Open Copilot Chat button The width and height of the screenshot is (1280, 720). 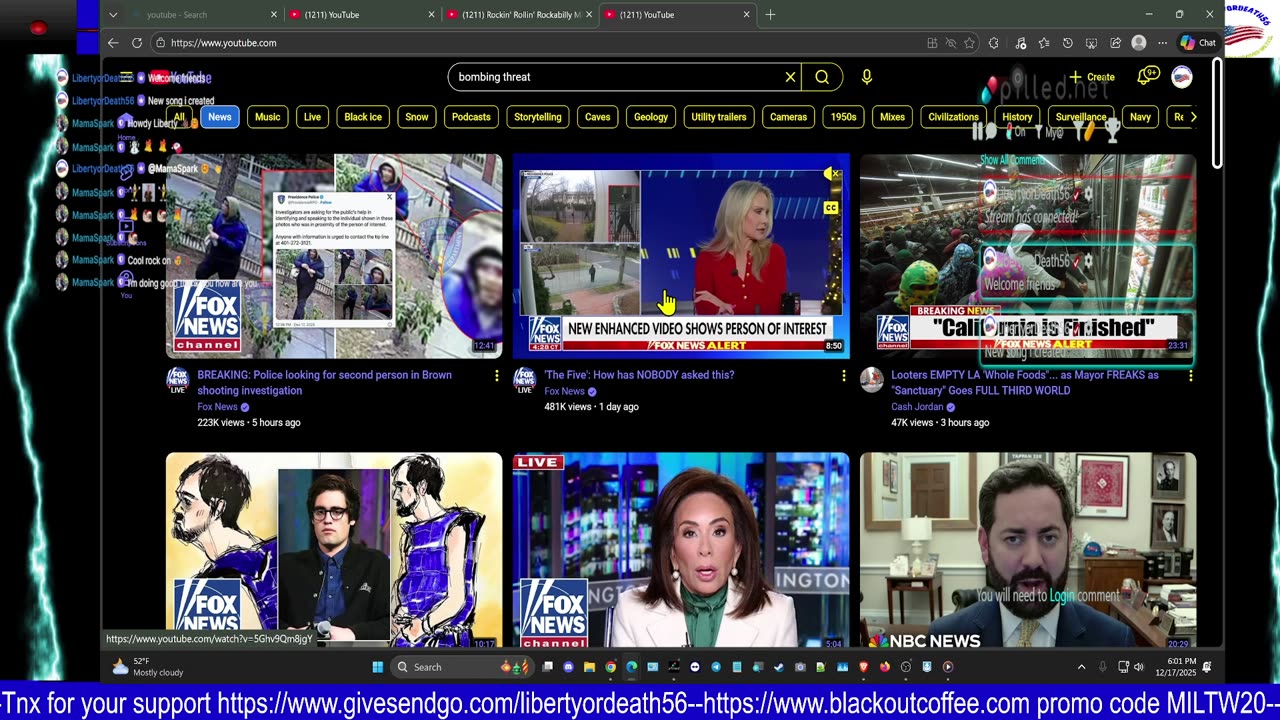click(1198, 43)
